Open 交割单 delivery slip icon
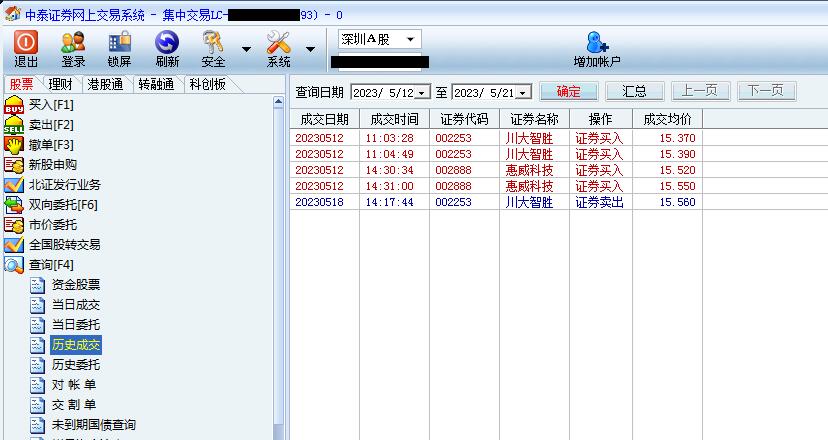 click(37, 405)
